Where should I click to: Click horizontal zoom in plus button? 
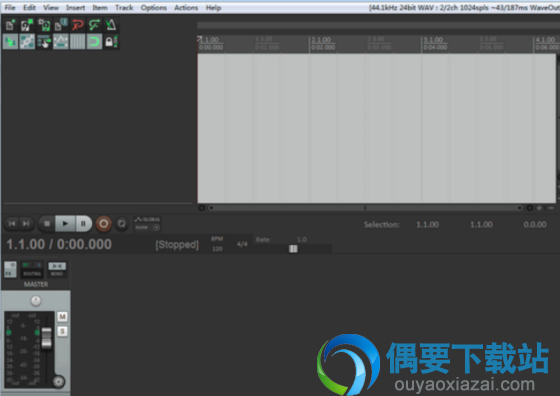(x=539, y=208)
